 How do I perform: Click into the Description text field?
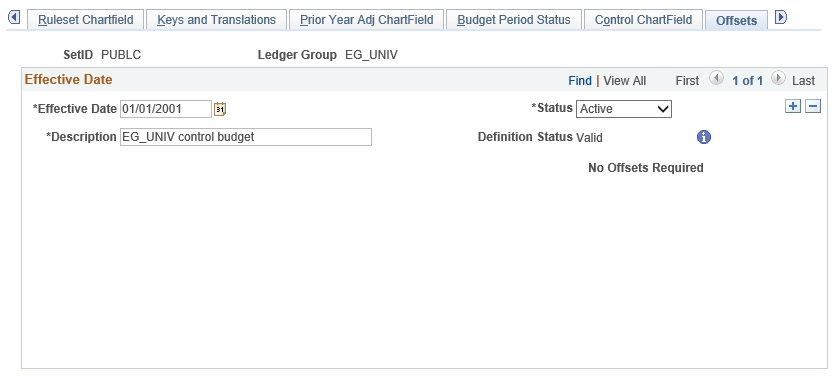[246, 137]
